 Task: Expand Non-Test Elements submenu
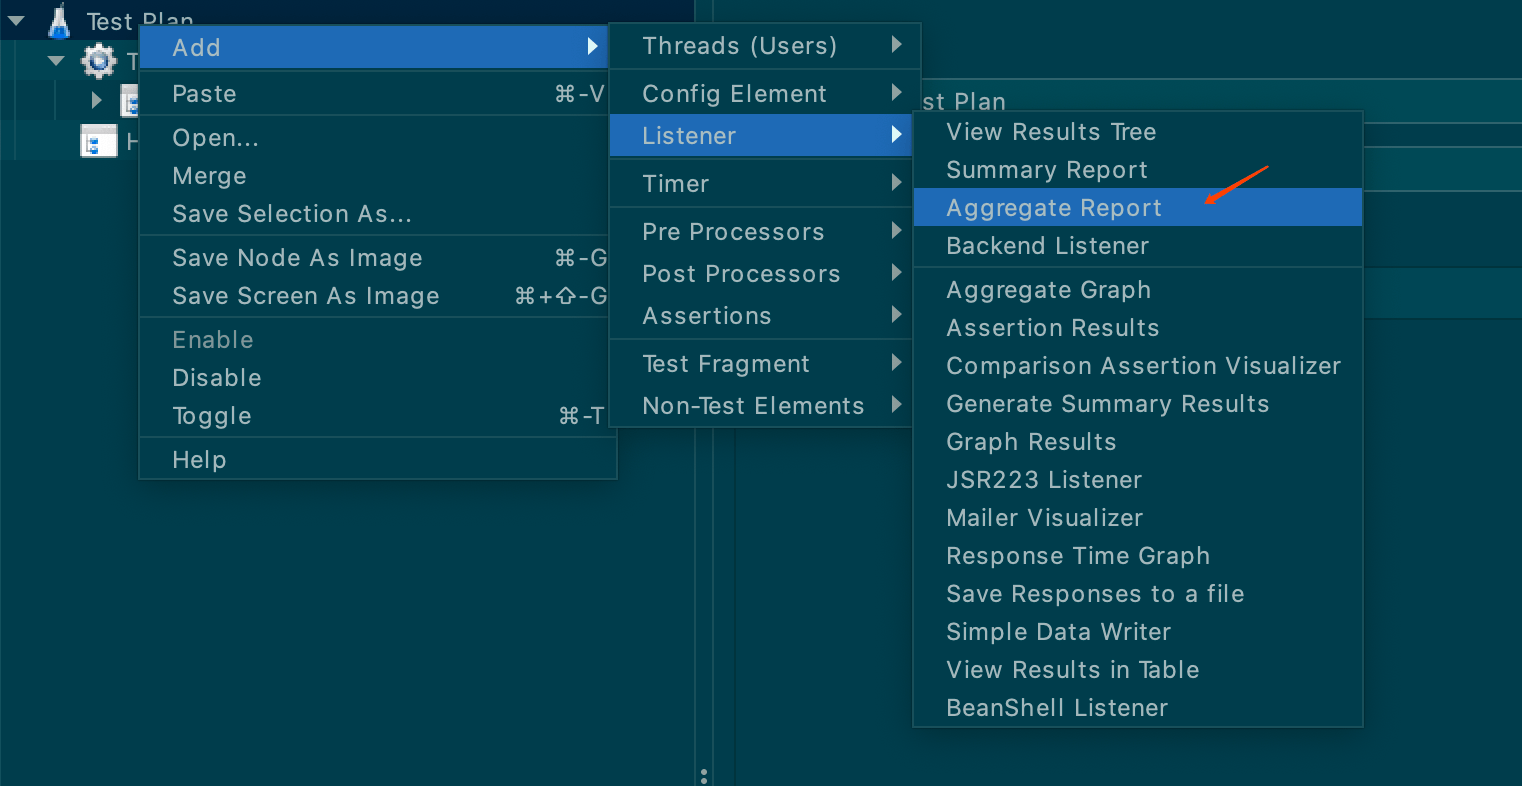(761, 406)
